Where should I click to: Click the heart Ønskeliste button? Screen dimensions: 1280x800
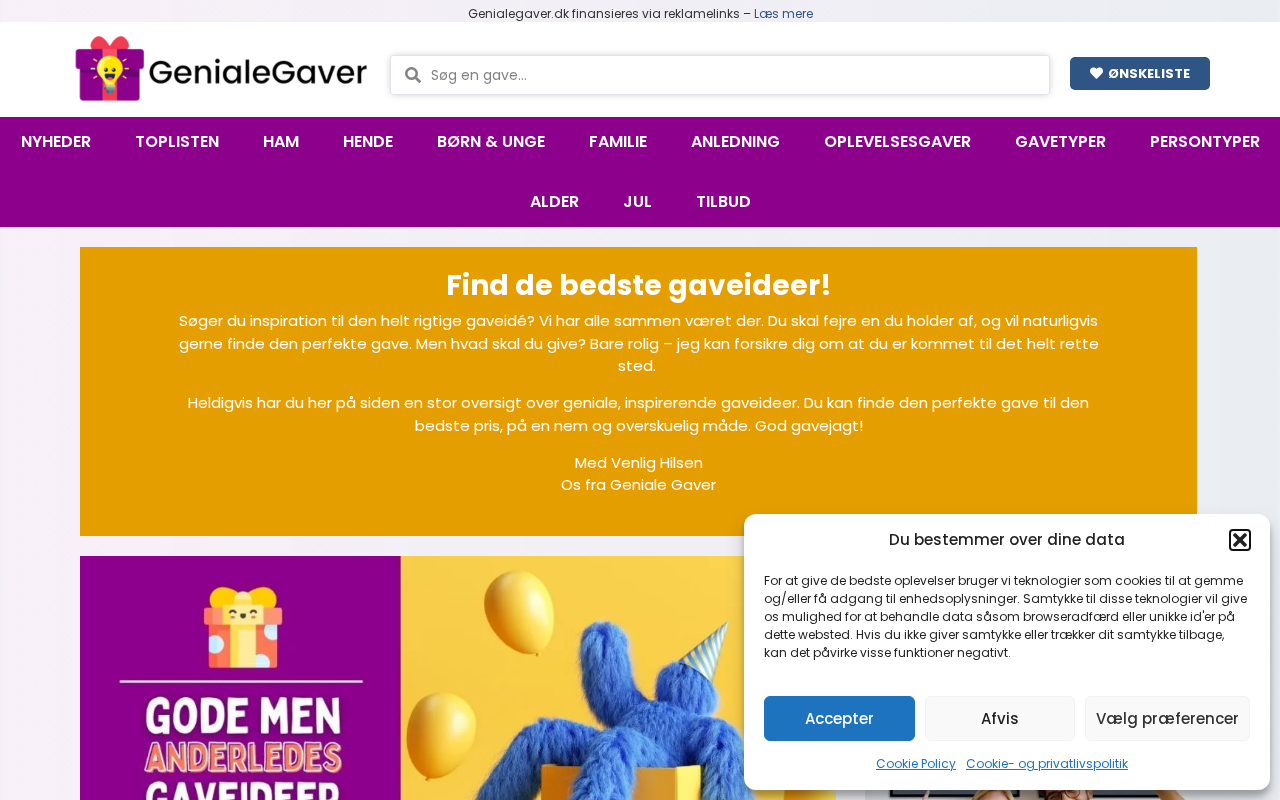[1140, 73]
